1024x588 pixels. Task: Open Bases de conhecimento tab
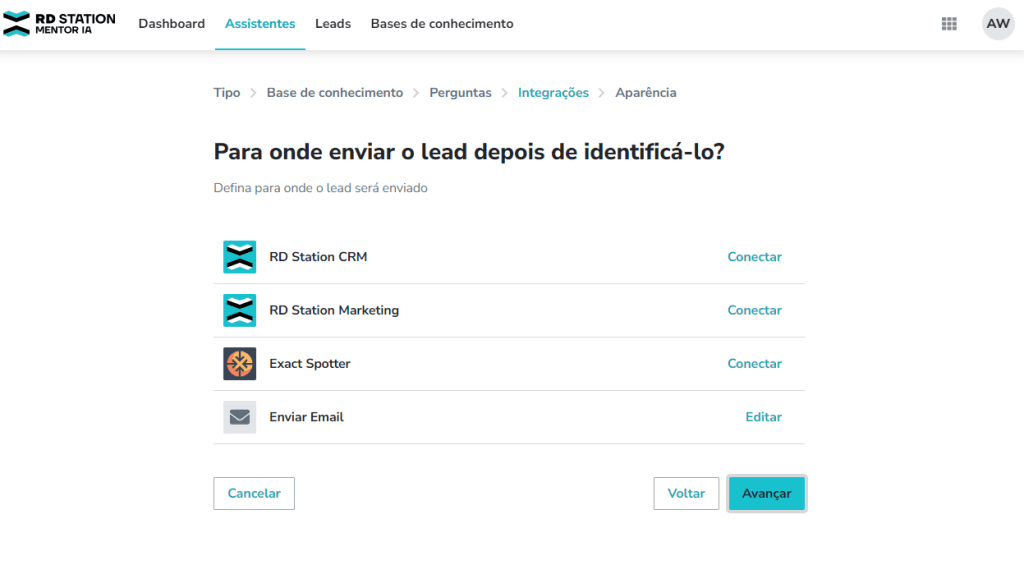coord(442,24)
